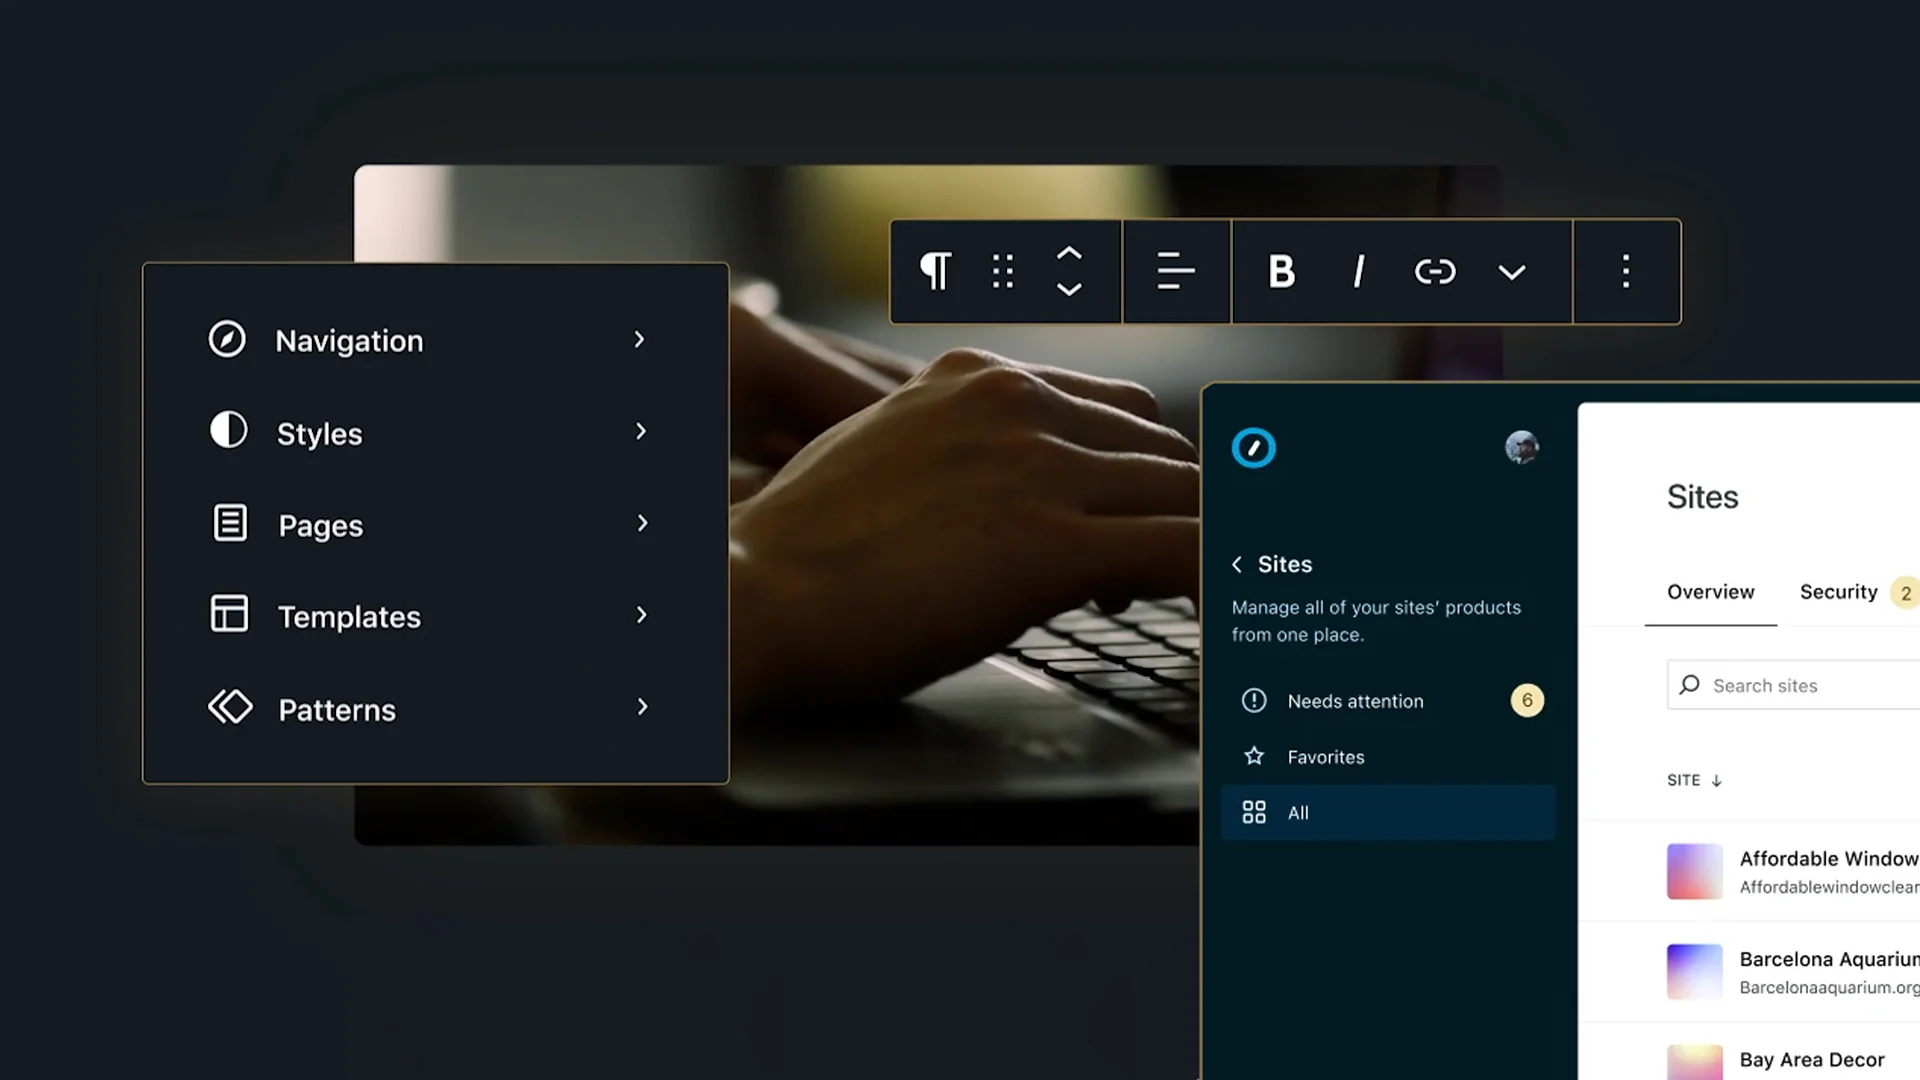
Task: Open the Bay Area Decor site row
Action: [x=1749, y=1052]
